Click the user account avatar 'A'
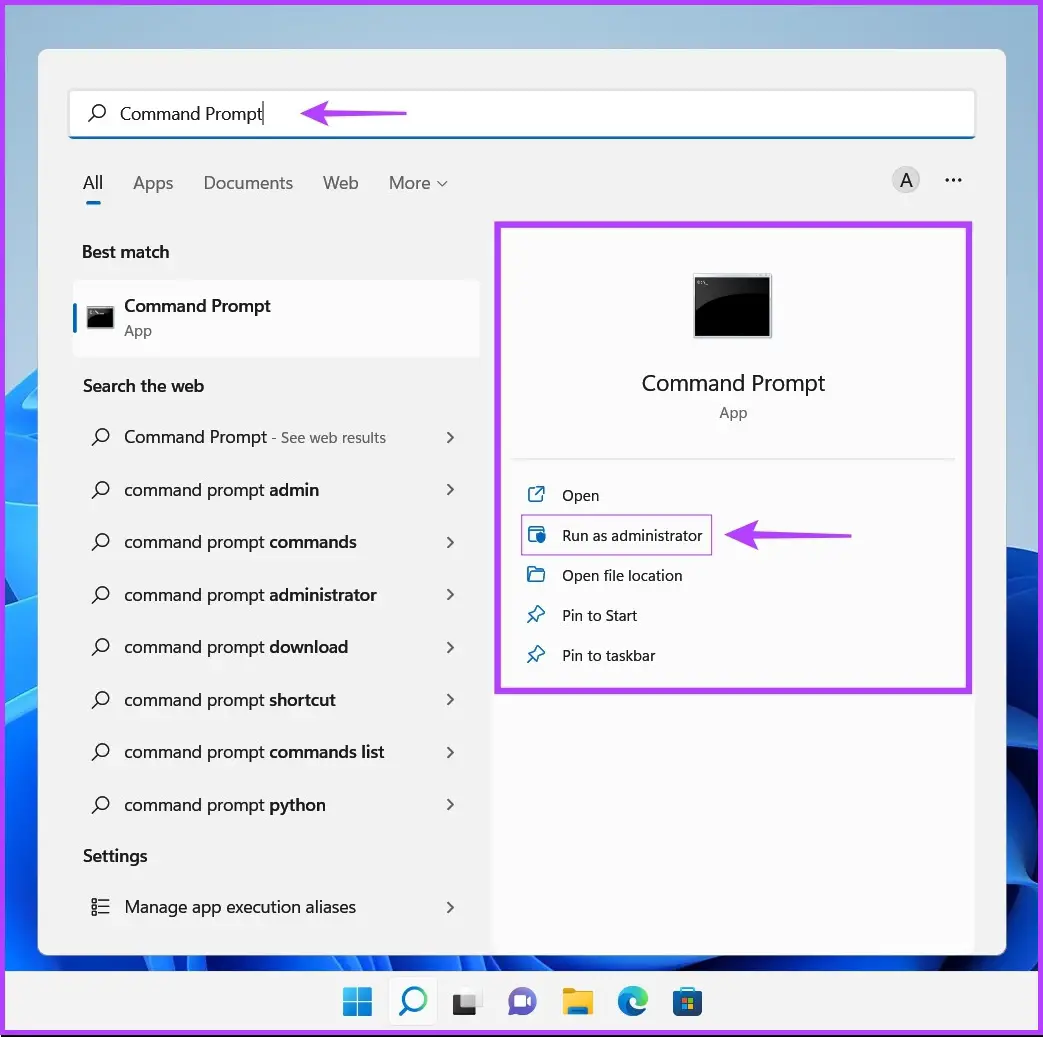 (x=906, y=180)
